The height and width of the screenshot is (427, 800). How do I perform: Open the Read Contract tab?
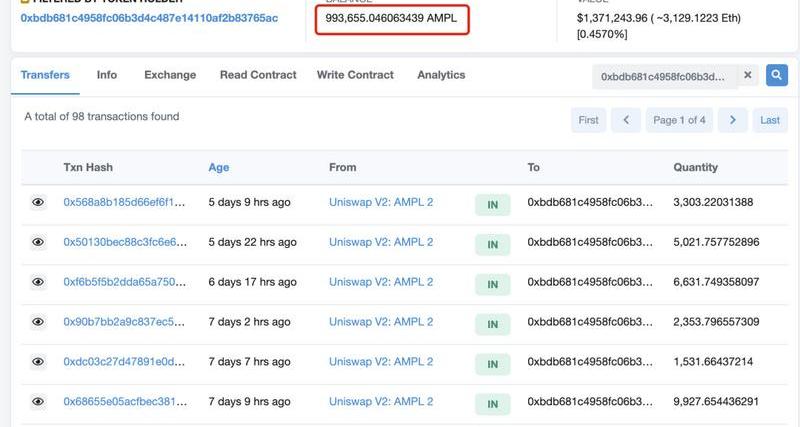[258, 75]
